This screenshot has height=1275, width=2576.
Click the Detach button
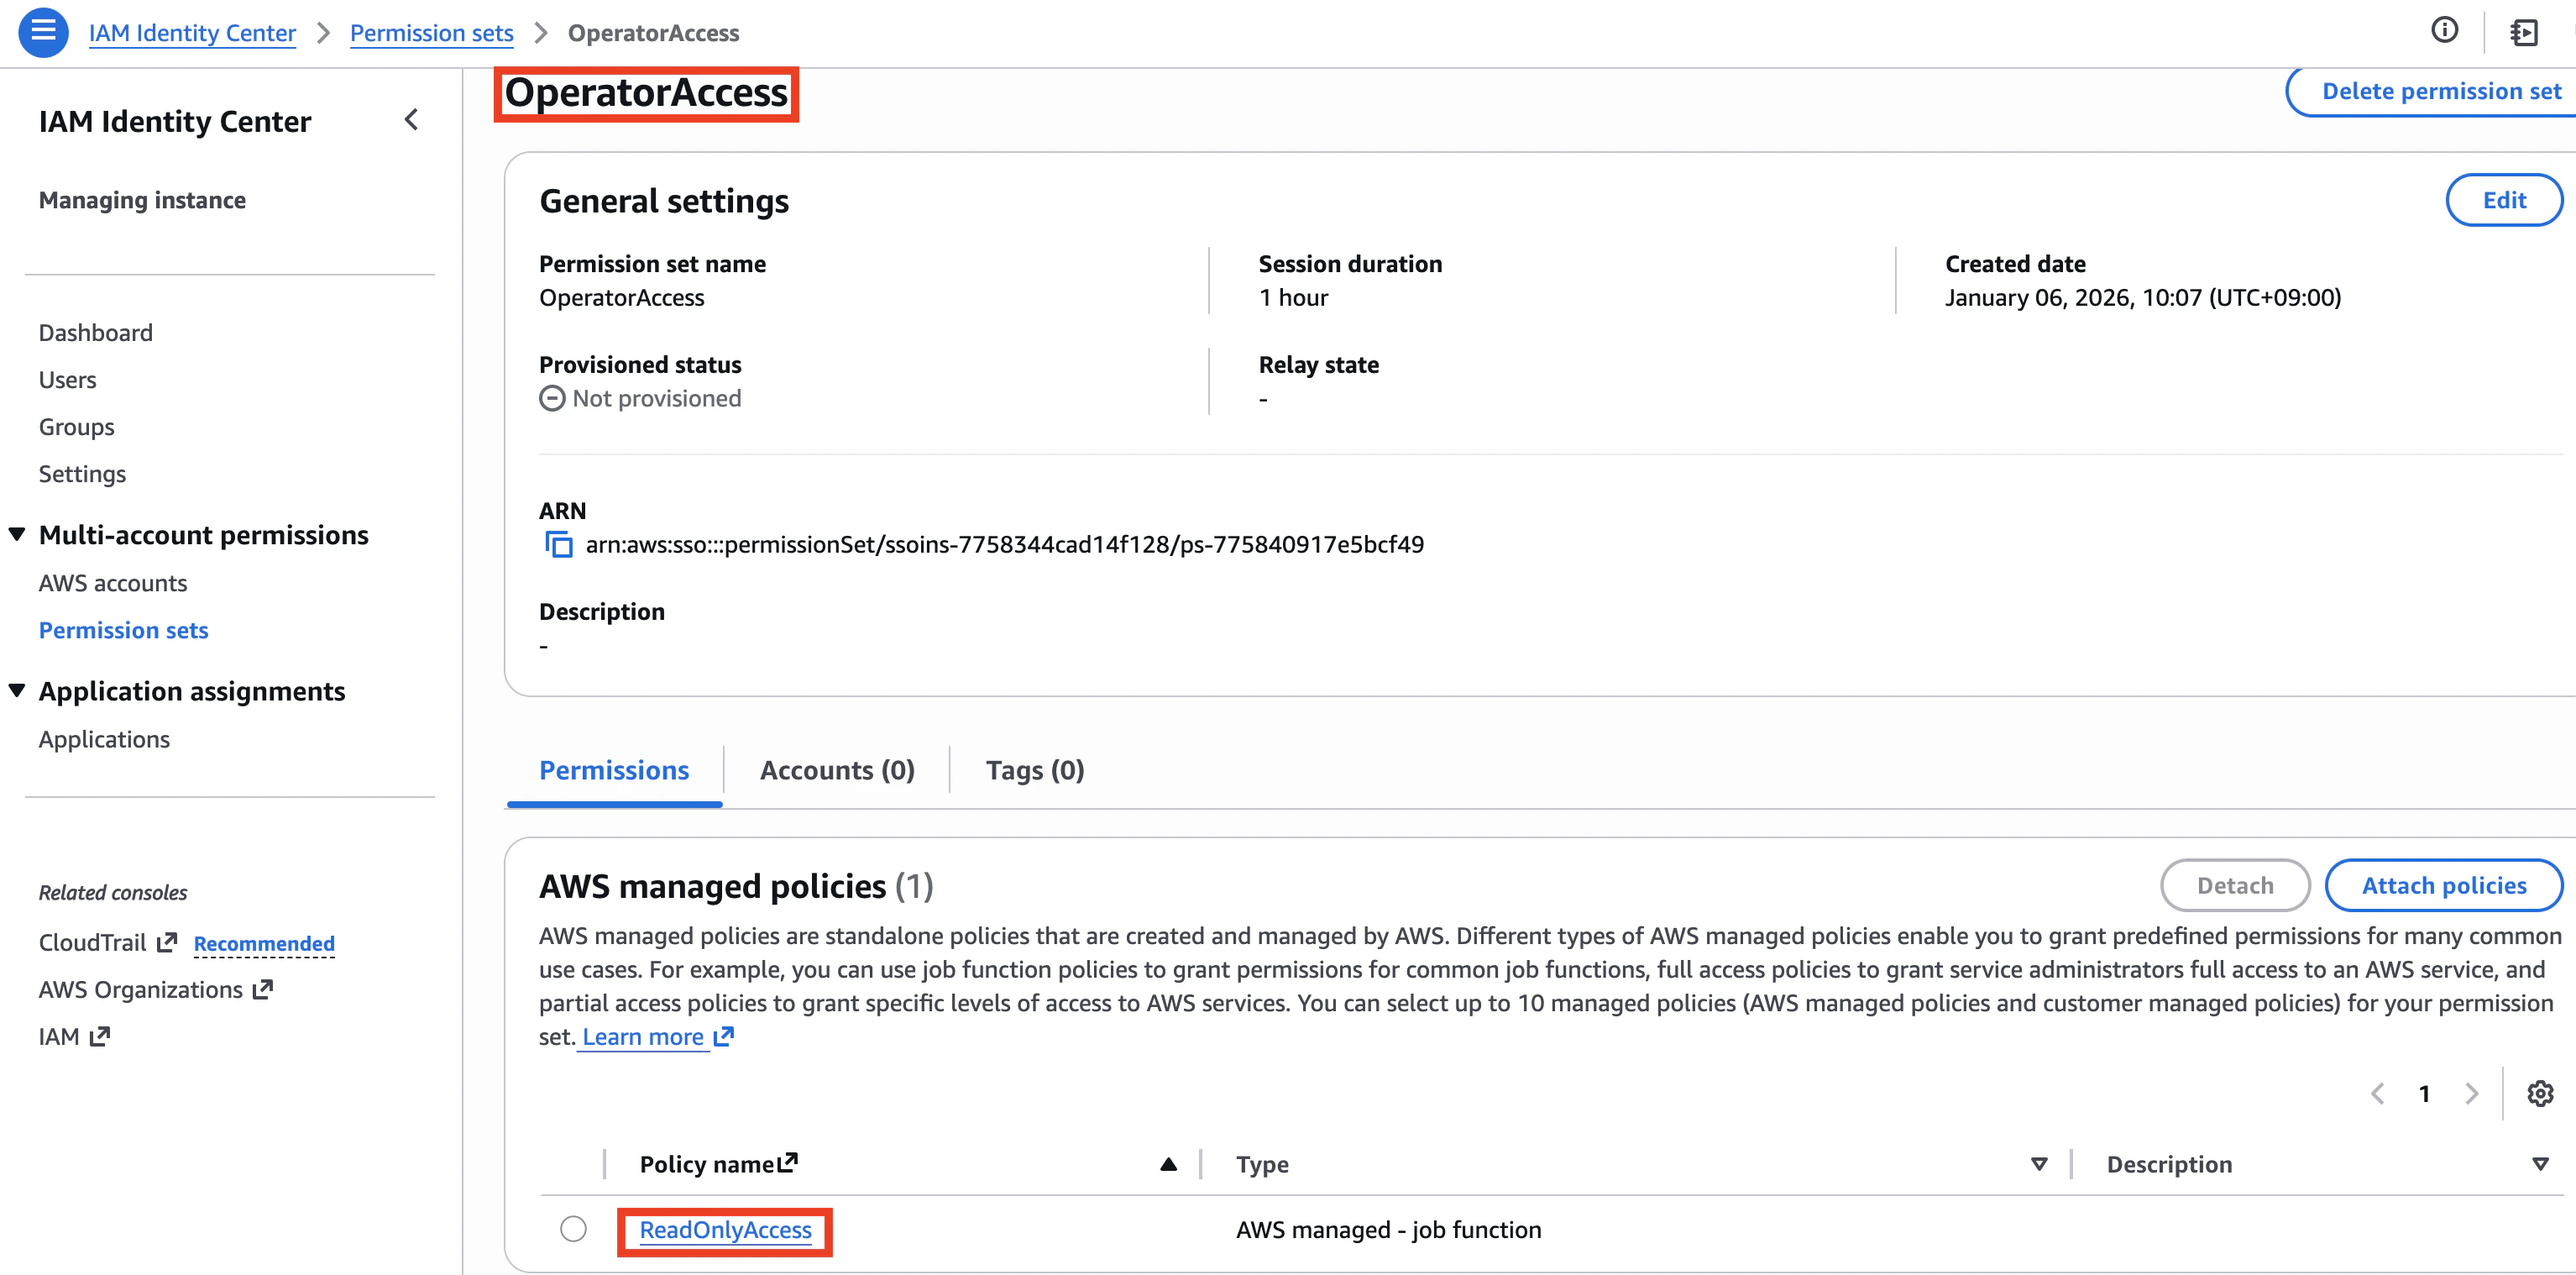point(2235,885)
